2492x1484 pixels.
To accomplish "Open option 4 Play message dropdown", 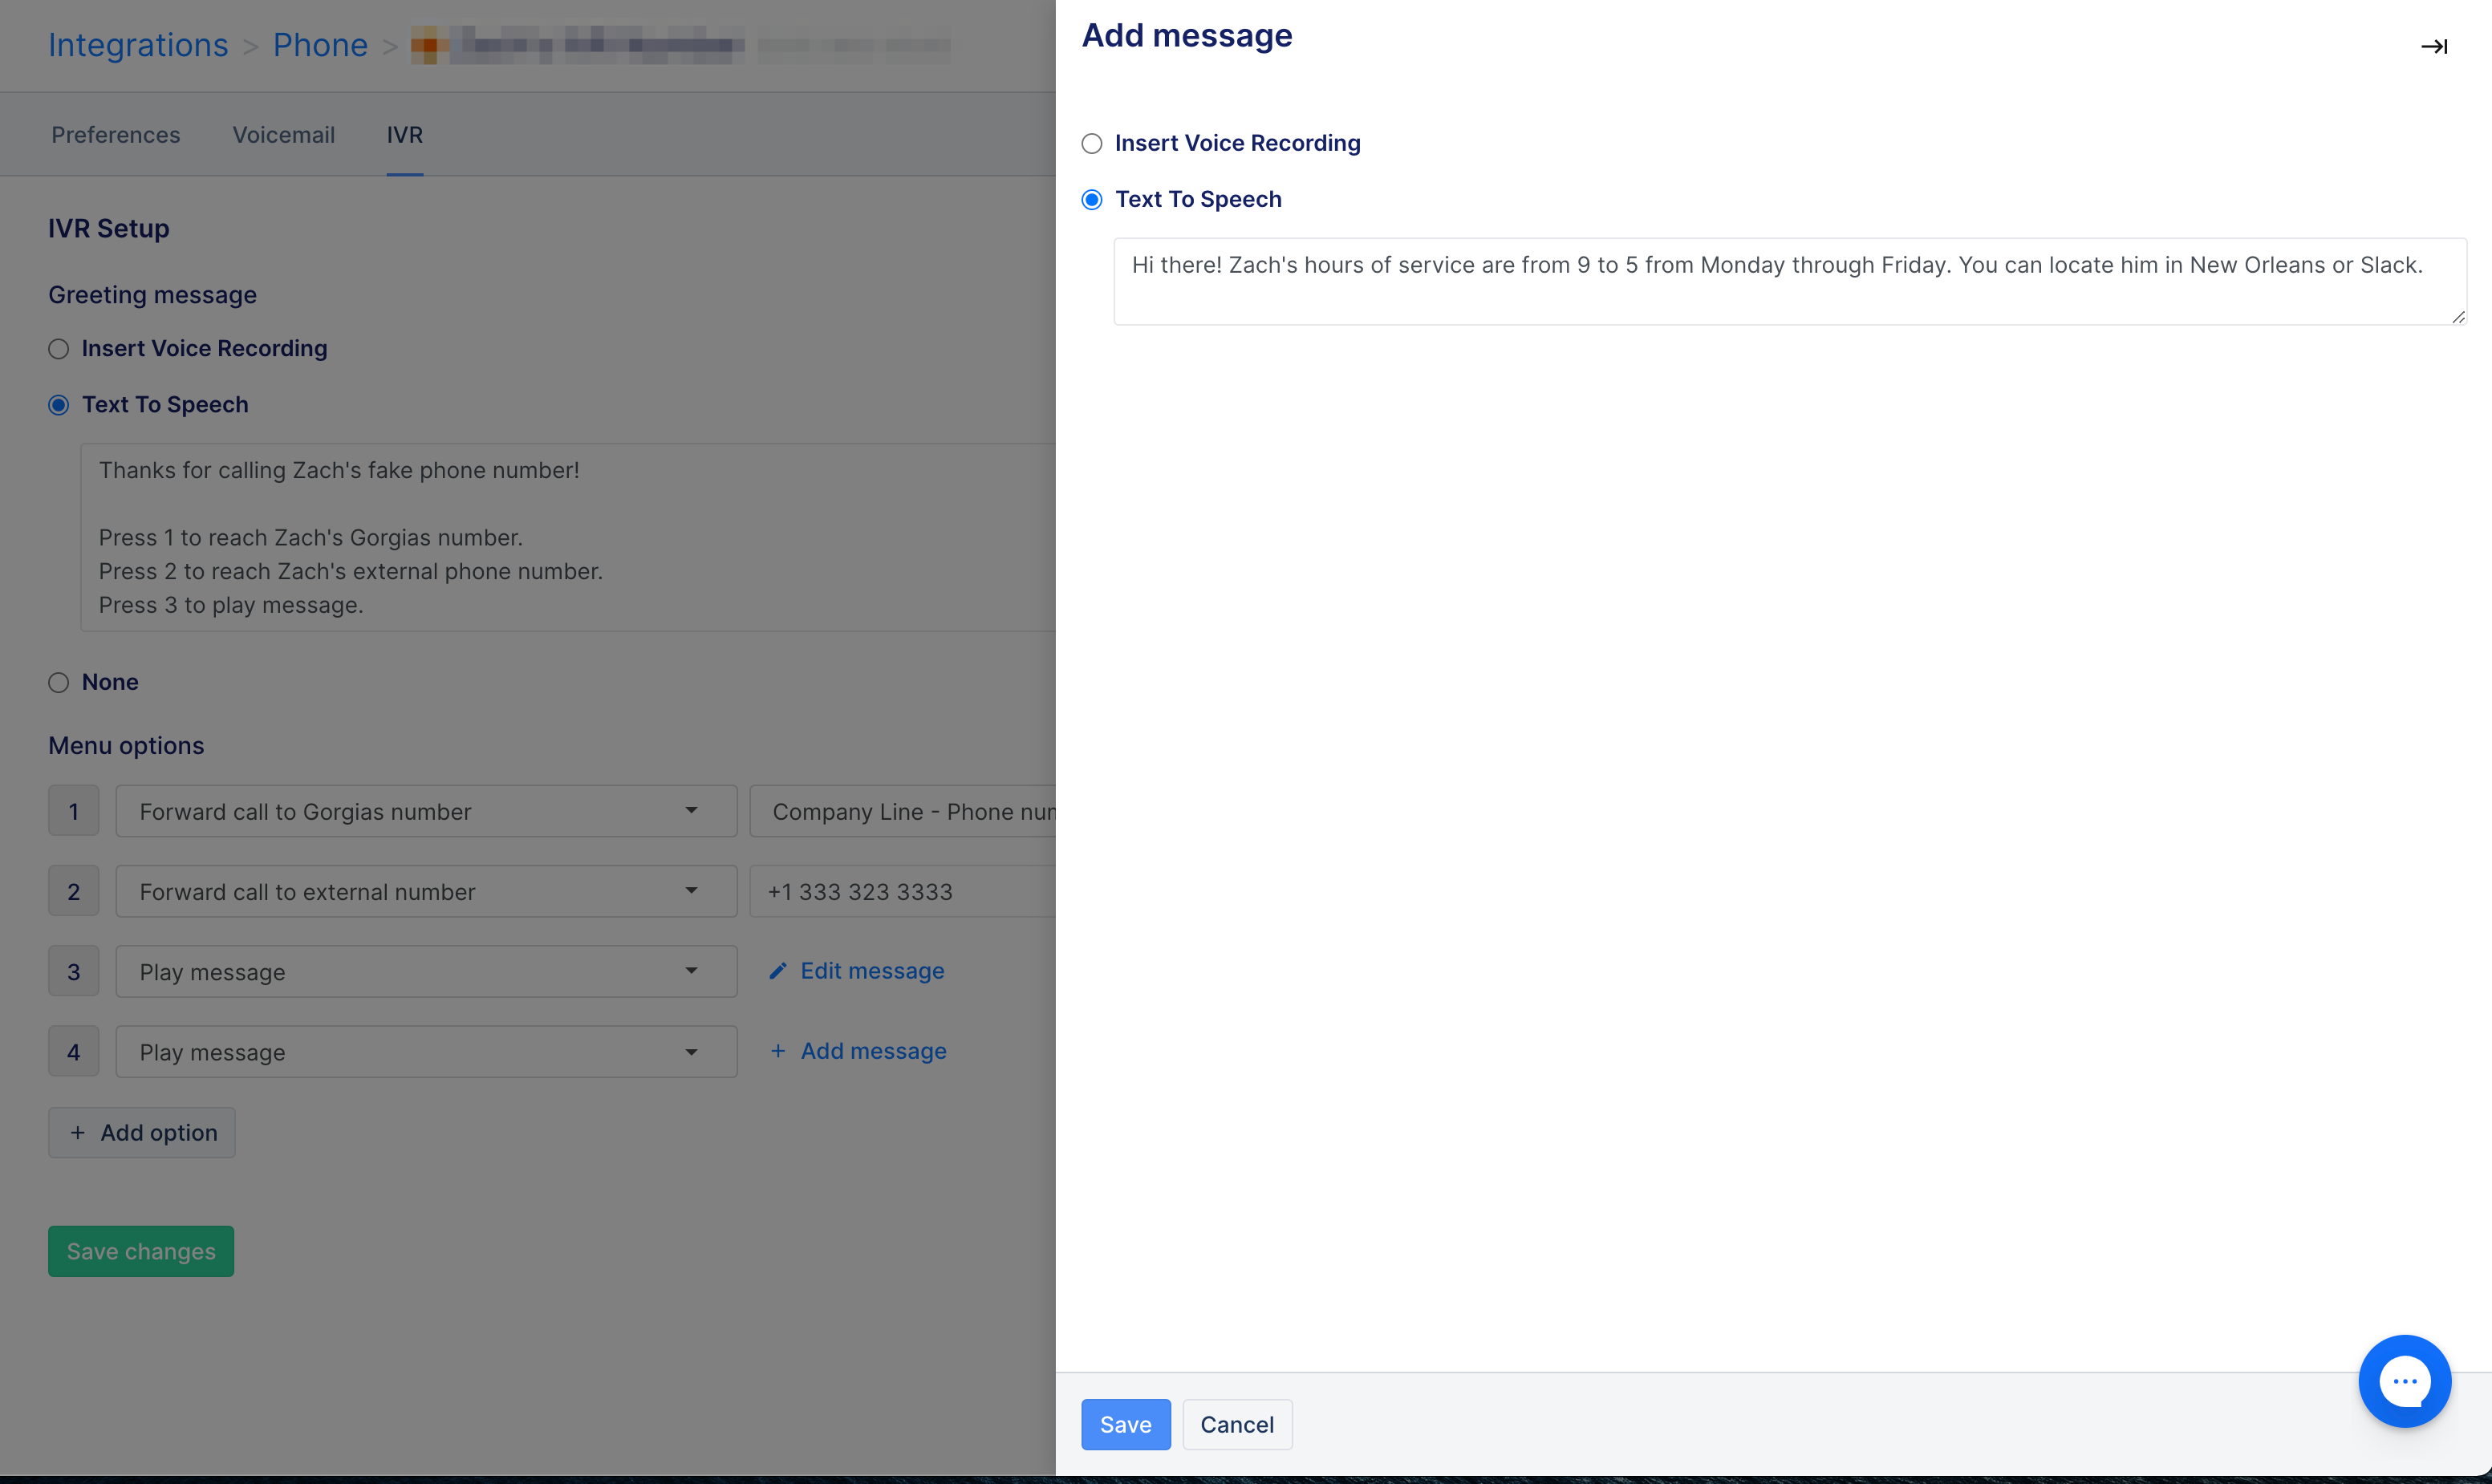I will coord(426,1052).
